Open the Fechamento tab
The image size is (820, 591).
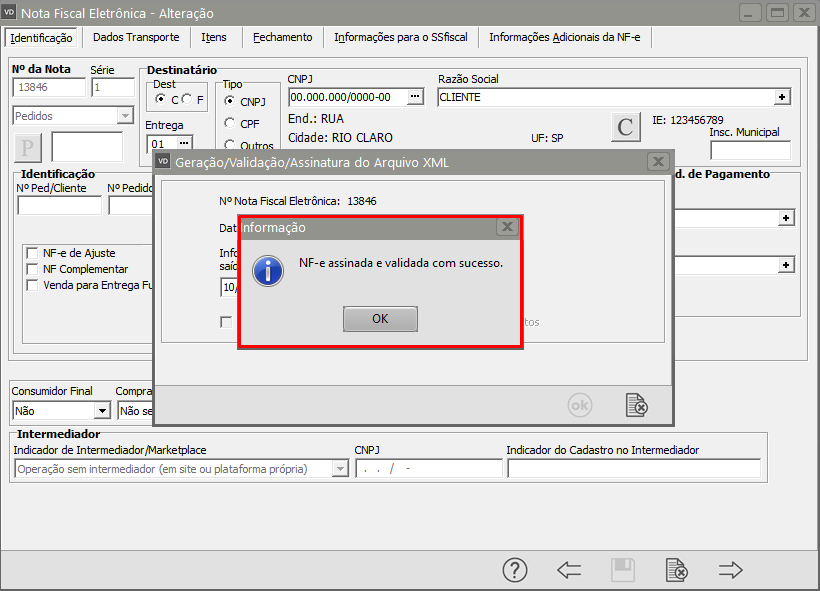pyautogui.click(x=282, y=37)
